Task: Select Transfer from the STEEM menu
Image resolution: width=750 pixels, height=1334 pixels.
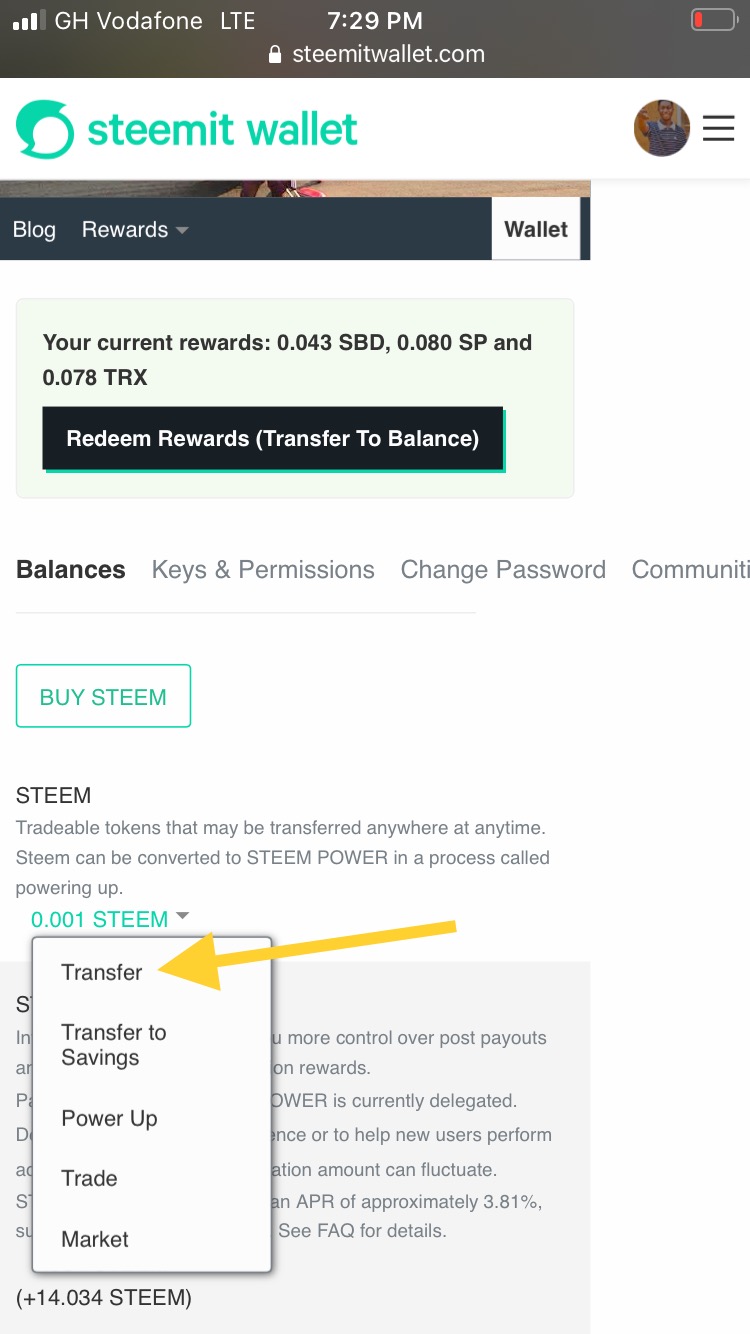Action: pos(102,972)
